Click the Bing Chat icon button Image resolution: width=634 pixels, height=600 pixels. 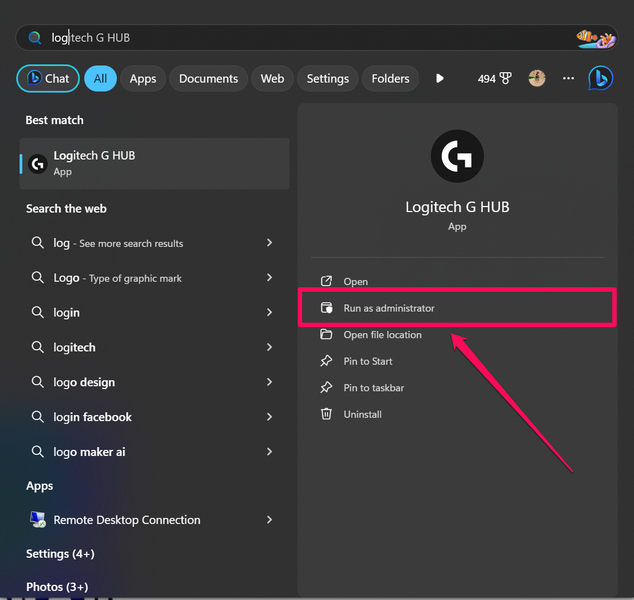[48, 78]
